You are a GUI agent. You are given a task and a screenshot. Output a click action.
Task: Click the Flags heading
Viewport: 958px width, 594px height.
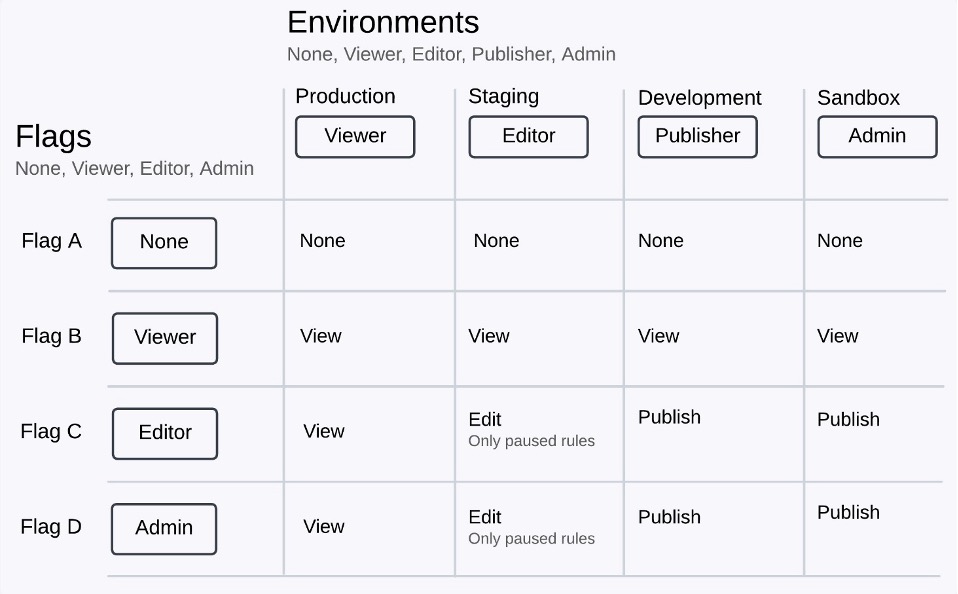coord(53,137)
